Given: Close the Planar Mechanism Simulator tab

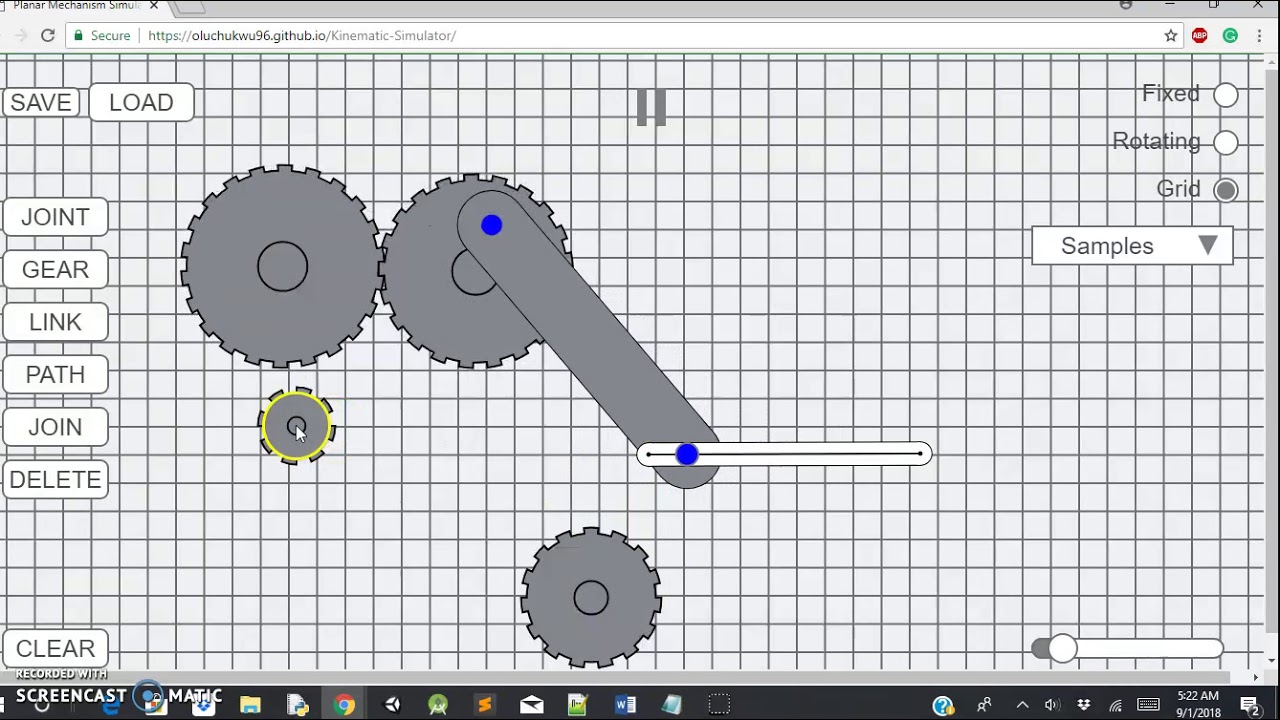Looking at the screenshot, I should 154,6.
